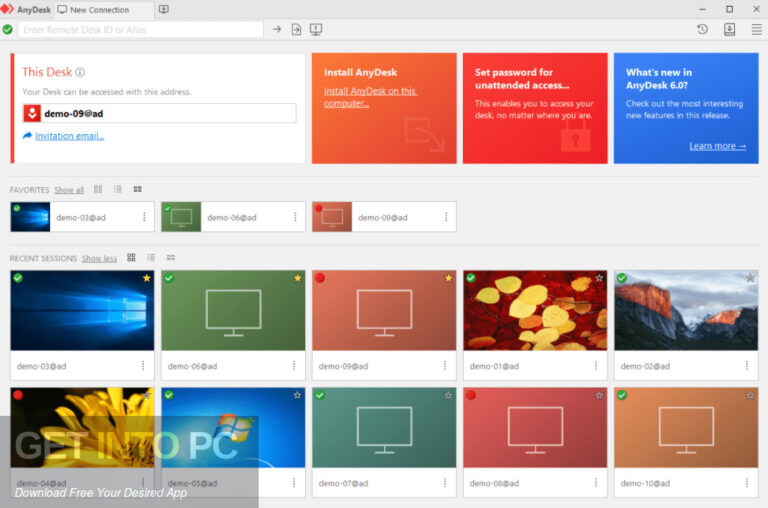Screen dimensions: 768x508
Task: Click the This Desk info icon
Action: point(80,72)
